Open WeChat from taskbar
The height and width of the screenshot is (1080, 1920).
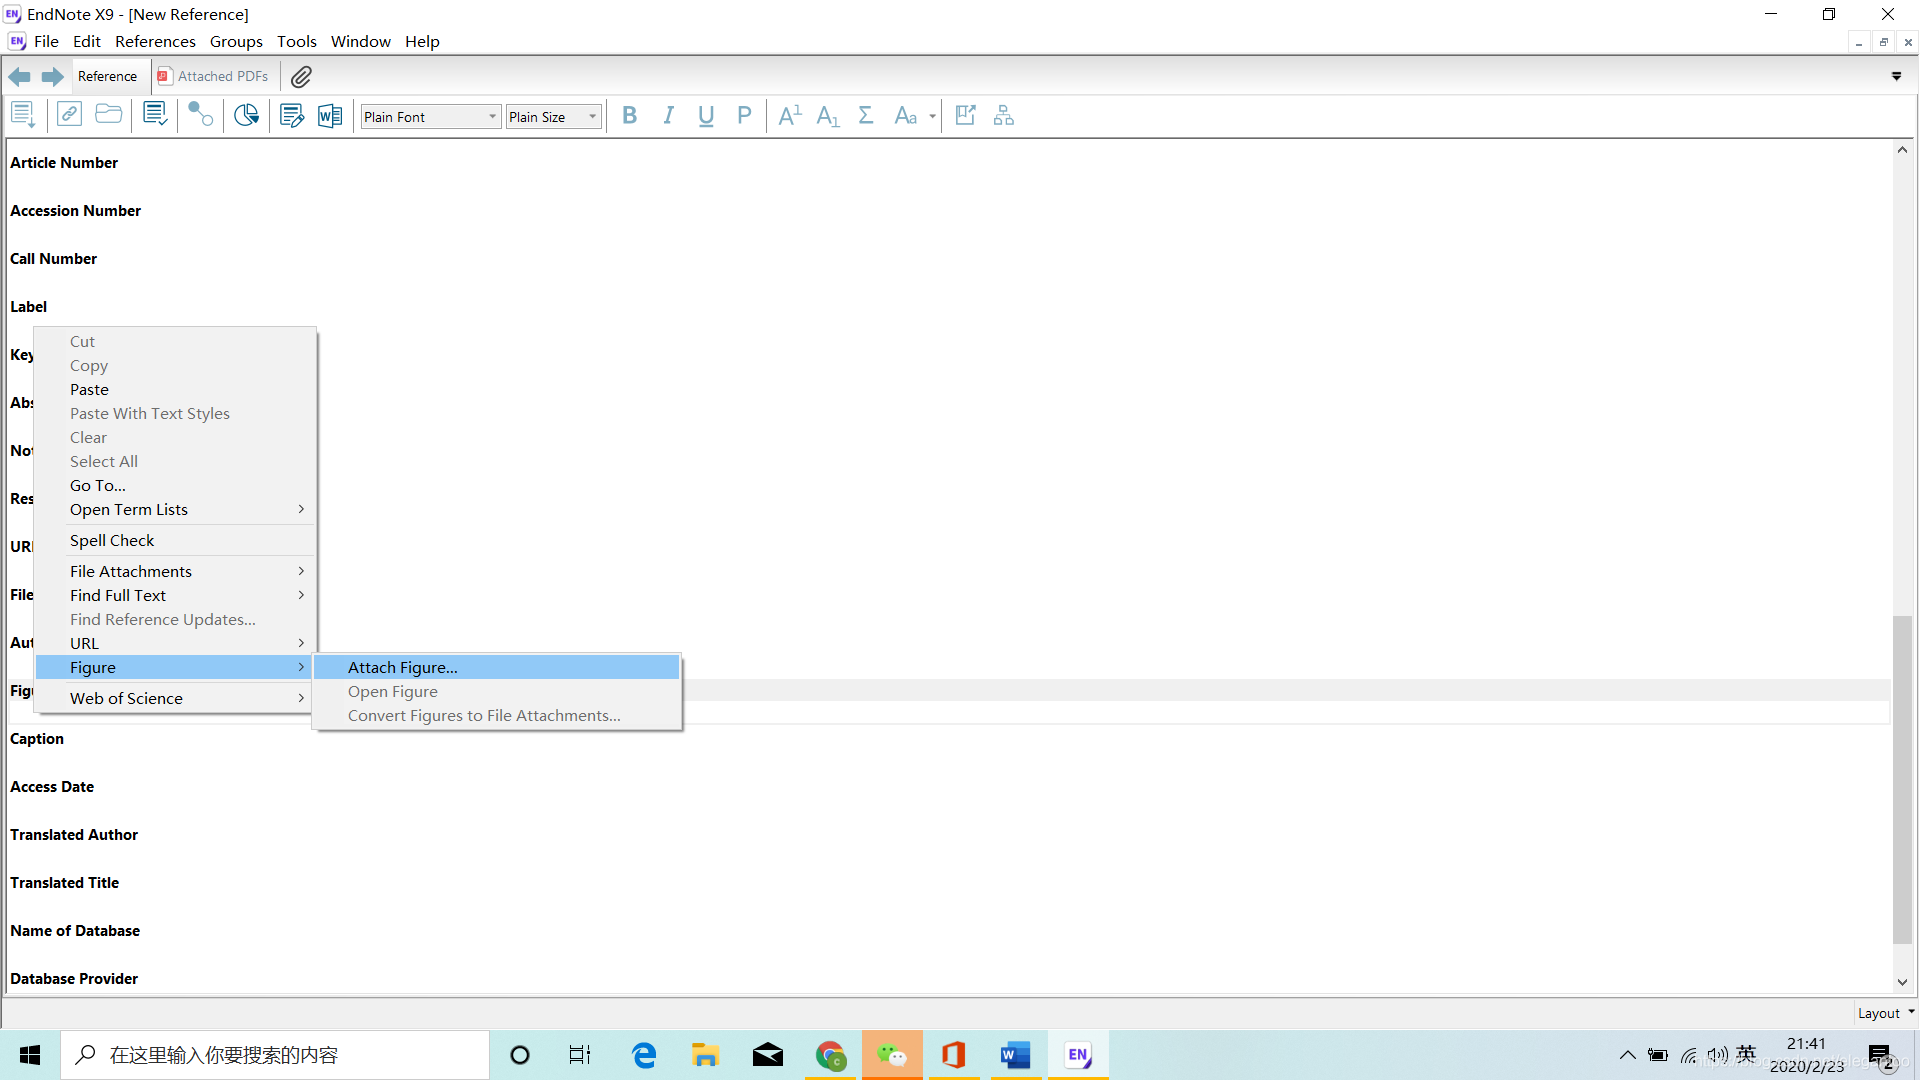pos(892,1055)
